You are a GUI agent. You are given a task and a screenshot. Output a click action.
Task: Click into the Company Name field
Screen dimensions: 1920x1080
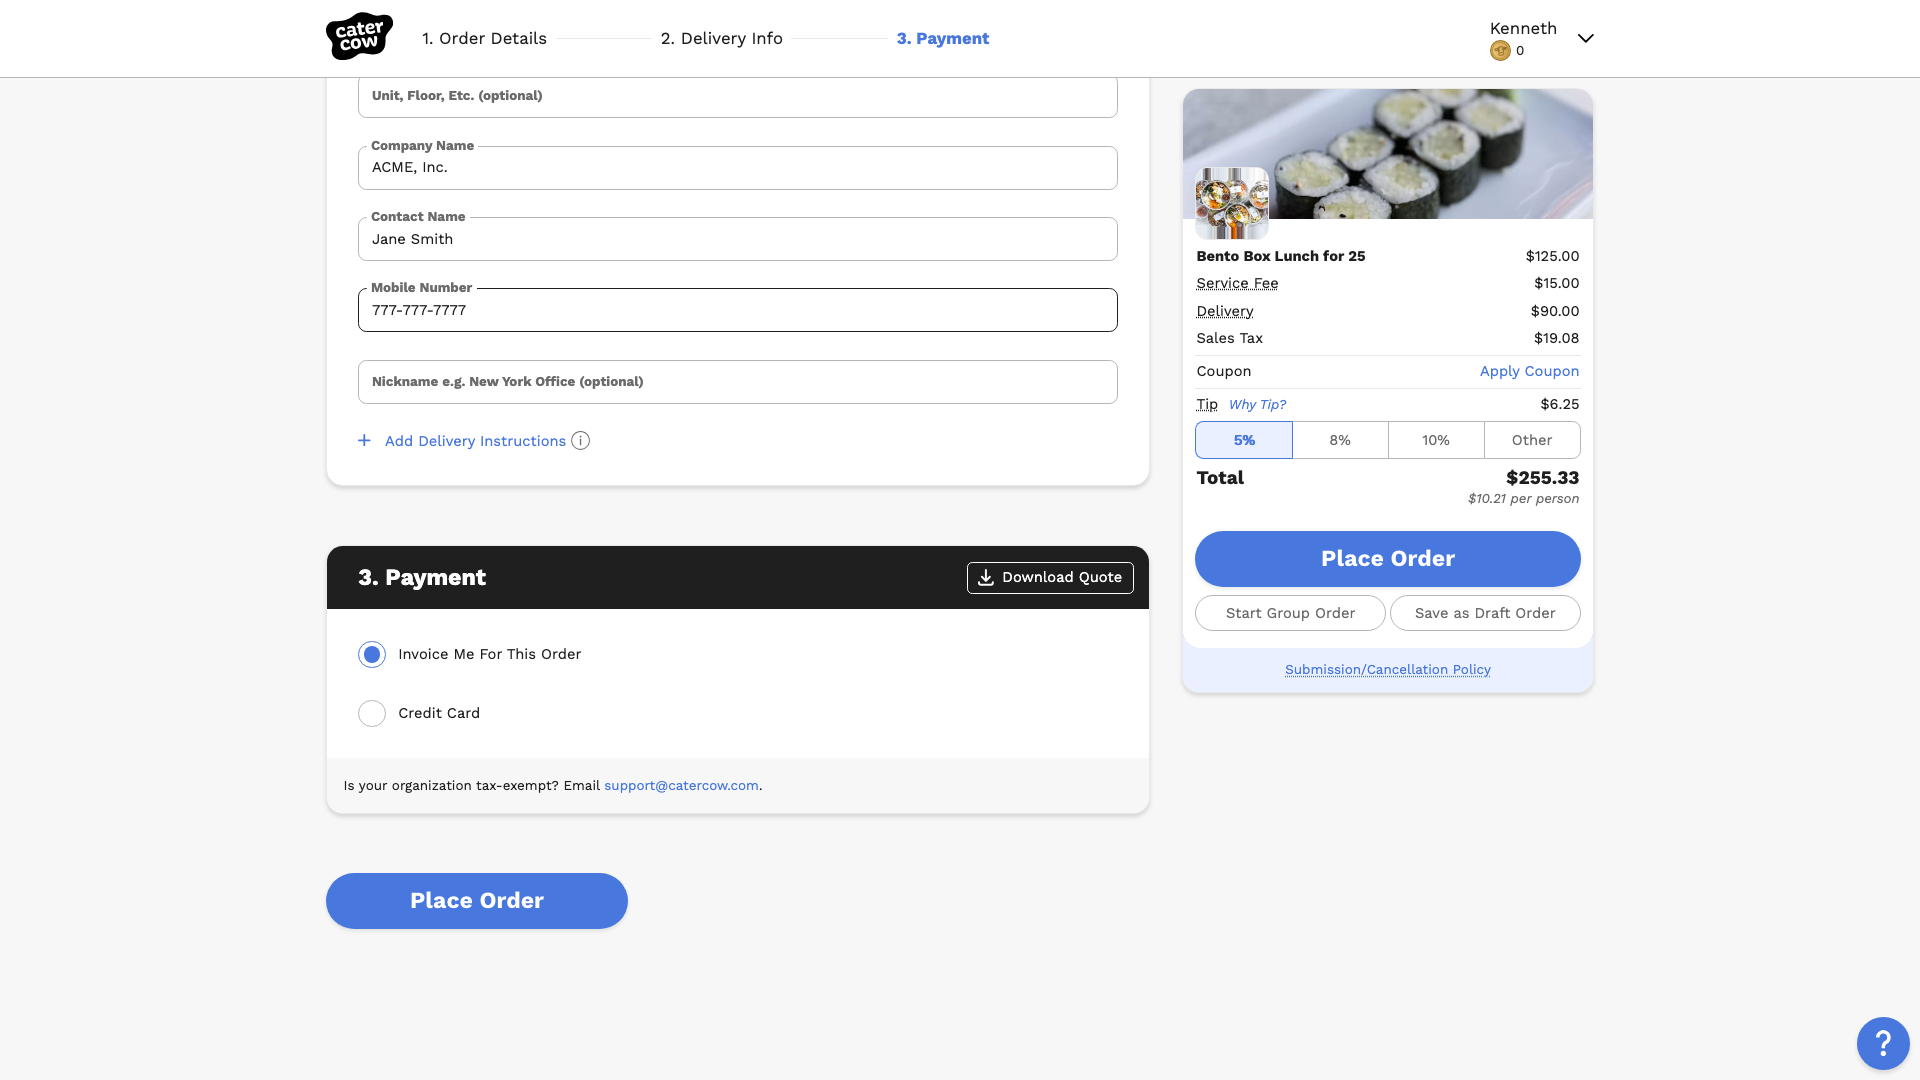coord(738,168)
